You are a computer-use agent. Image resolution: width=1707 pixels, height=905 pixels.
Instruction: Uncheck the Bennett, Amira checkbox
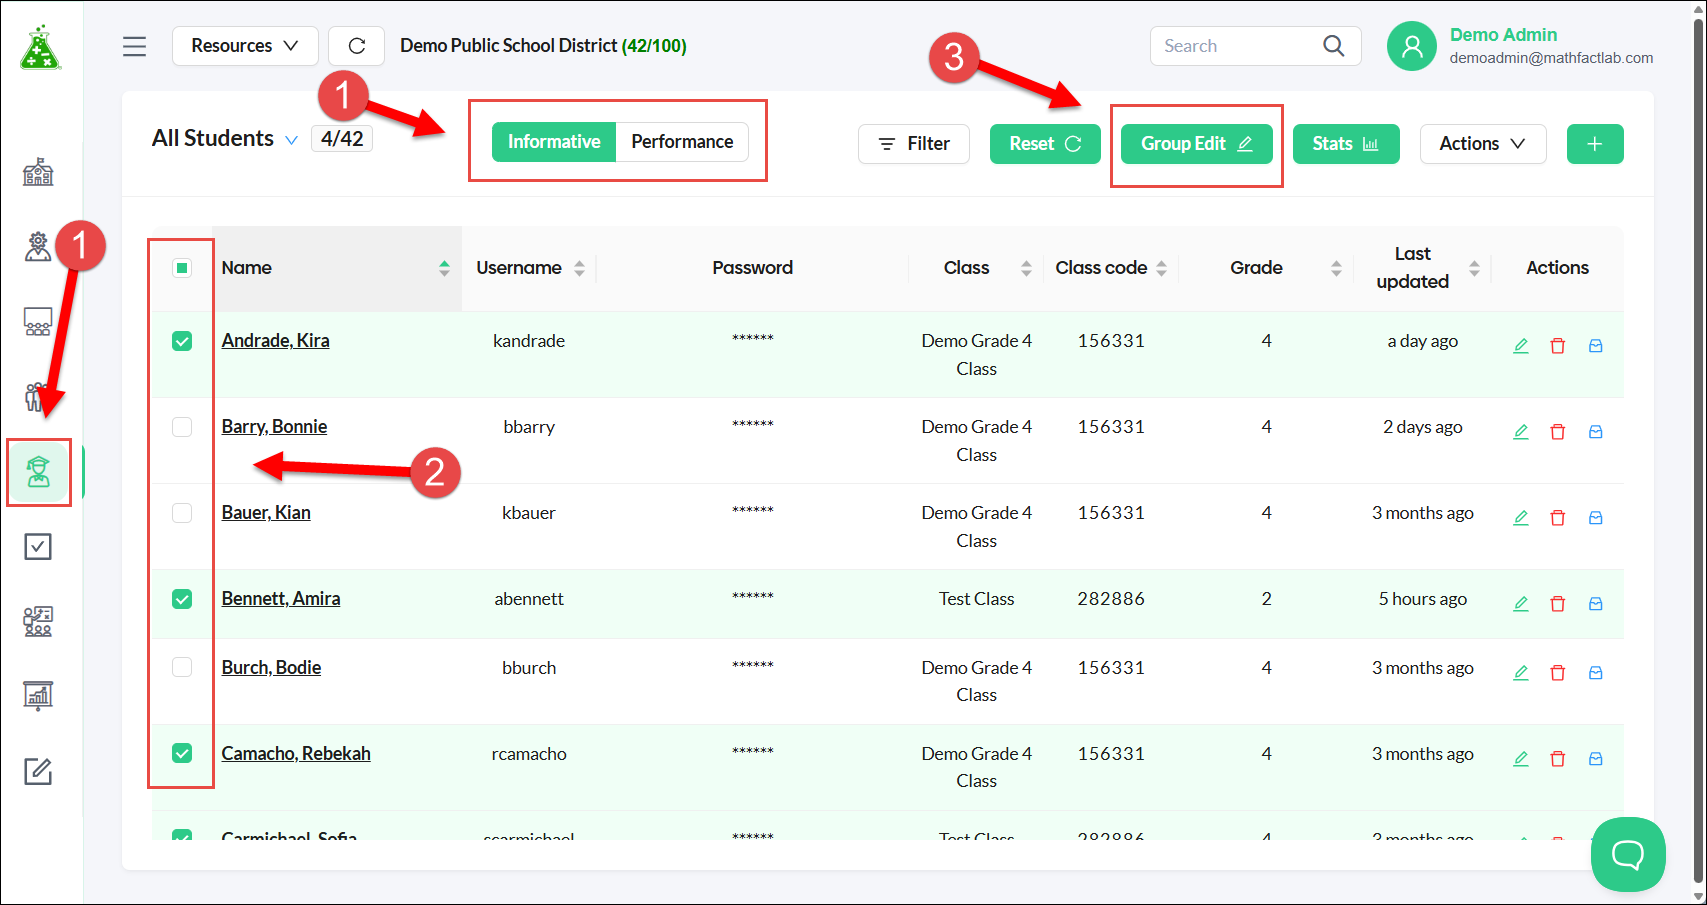coord(182,599)
